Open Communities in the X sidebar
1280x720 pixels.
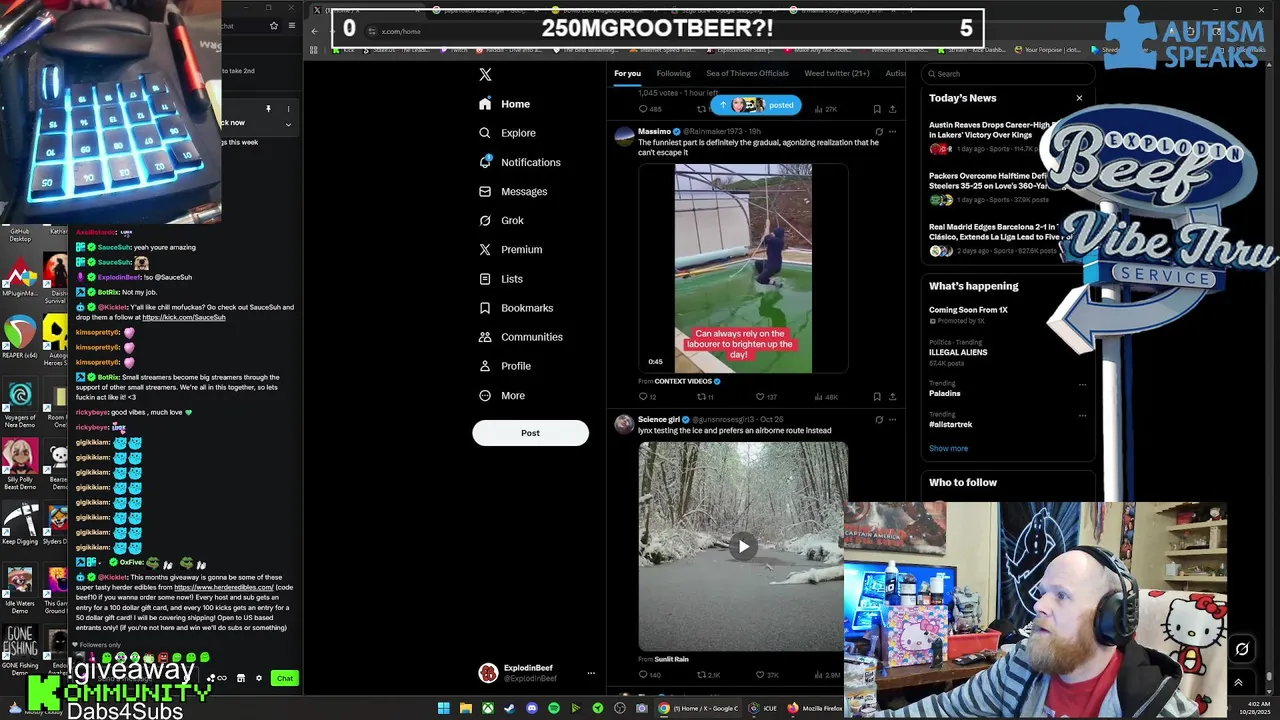(x=520, y=337)
